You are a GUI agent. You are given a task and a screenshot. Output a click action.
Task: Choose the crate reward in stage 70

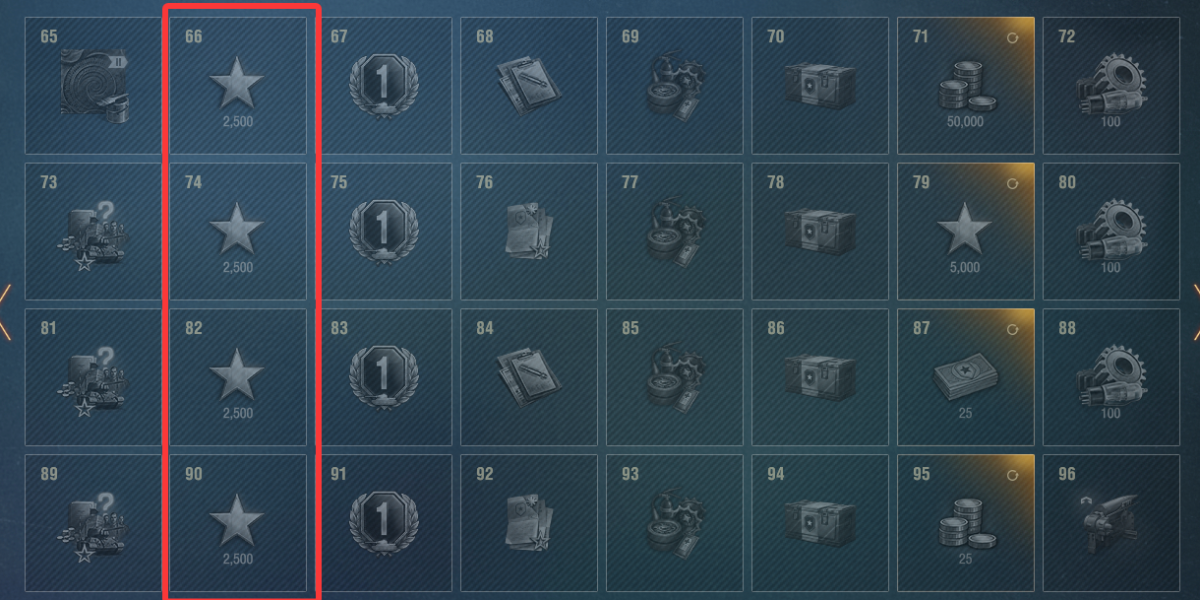pos(819,86)
